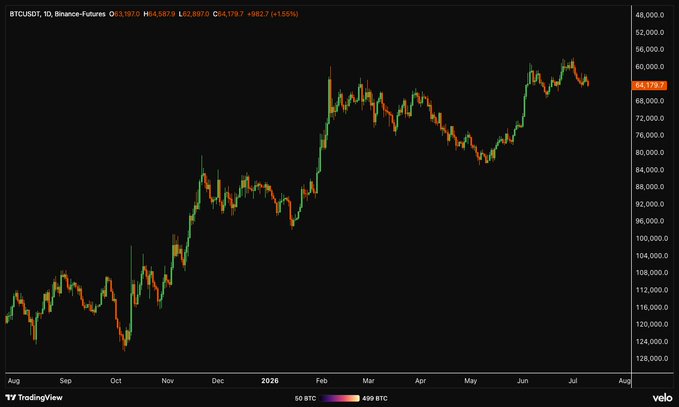
Task: Click the 50 to 499 BTC color gradient legend
Action: pyautogui.click(x=340, y=398)
